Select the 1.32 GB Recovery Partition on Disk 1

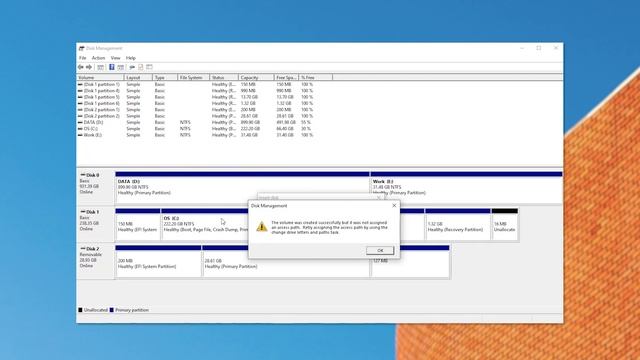pyautogui.click(x=458, y=224)
